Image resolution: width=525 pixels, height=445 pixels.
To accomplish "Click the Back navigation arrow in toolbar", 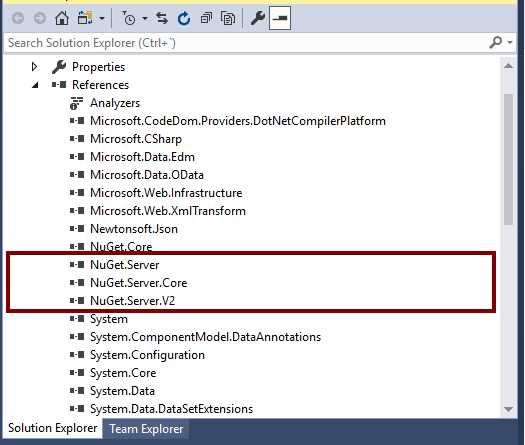I will (18, 18).
